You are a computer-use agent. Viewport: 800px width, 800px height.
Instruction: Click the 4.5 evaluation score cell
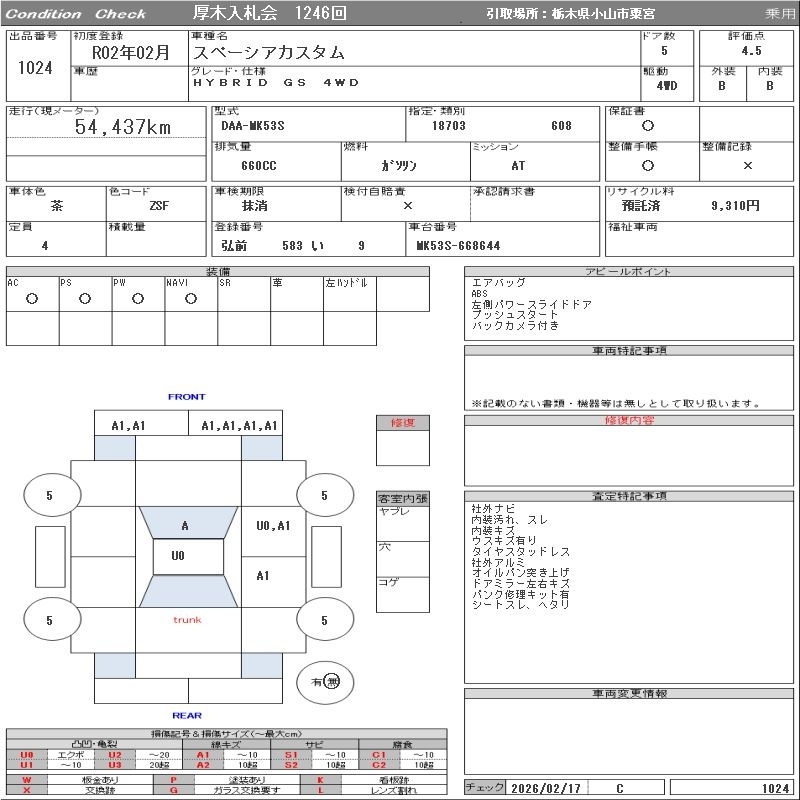coord(751,50)
